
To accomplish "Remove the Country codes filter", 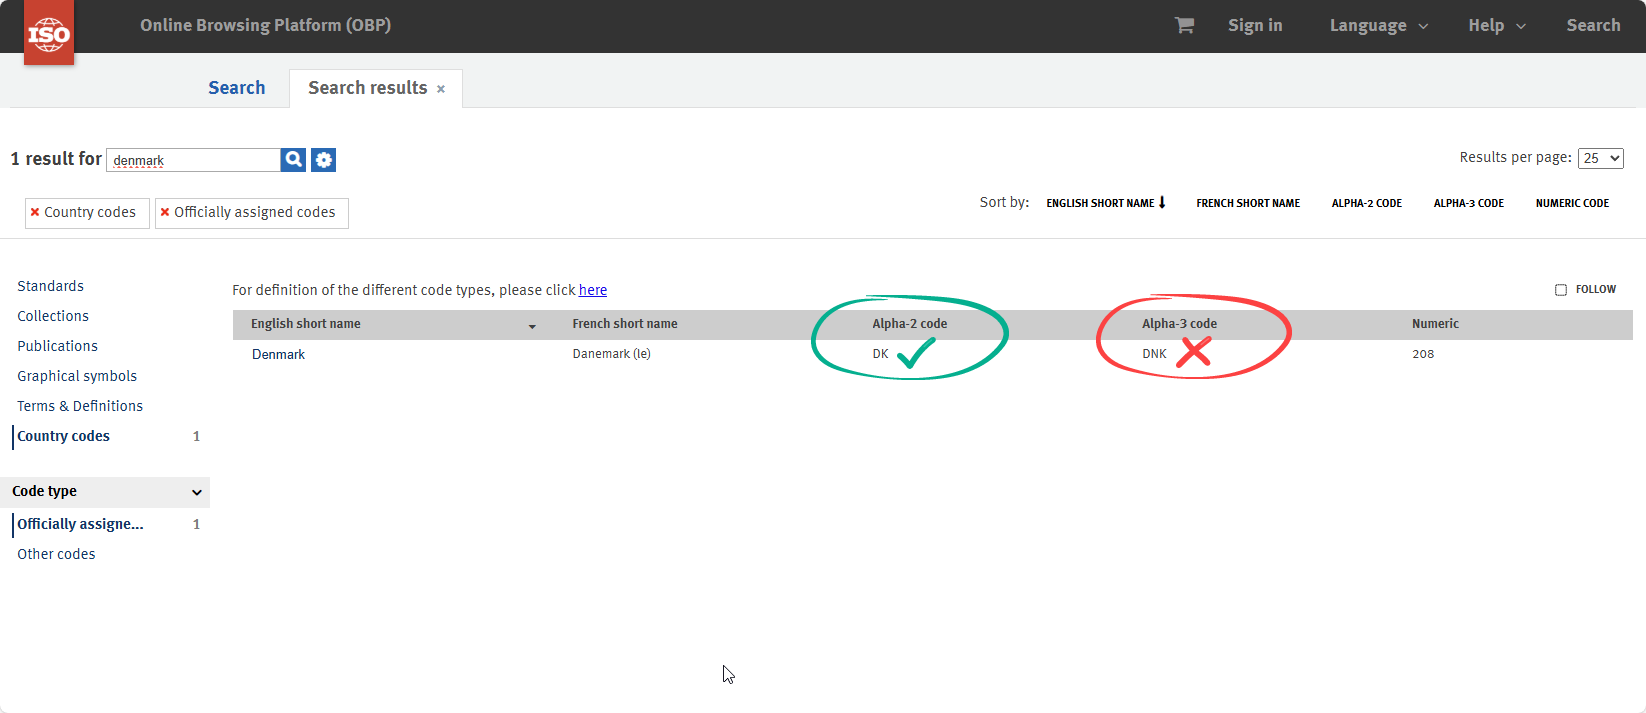I will coord(35,212).
